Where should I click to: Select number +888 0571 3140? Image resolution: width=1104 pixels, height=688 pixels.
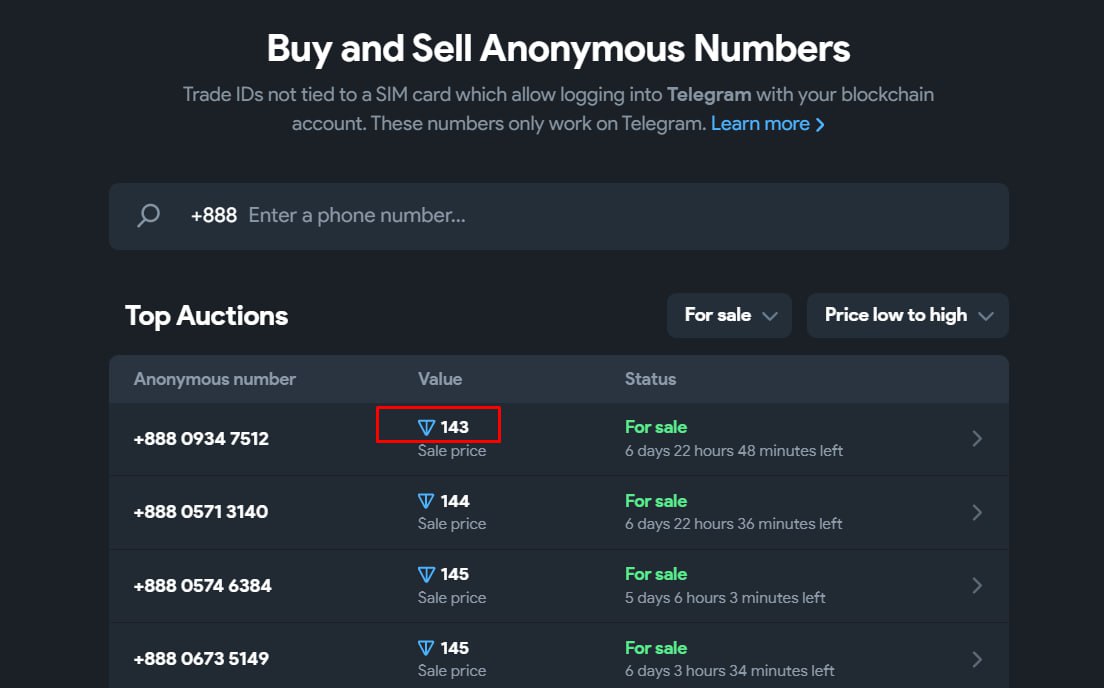tap(201, 512)
